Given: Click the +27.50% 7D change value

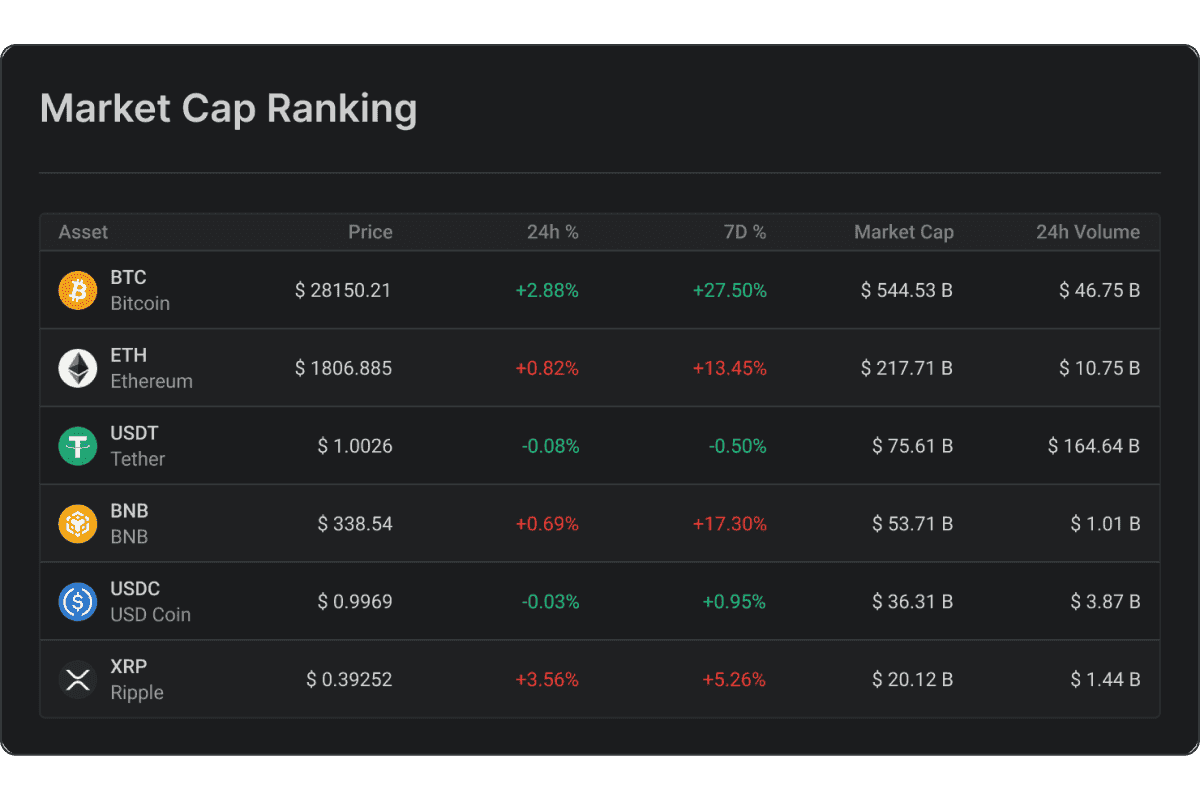Looking at the screenshot, I should 730,290.
